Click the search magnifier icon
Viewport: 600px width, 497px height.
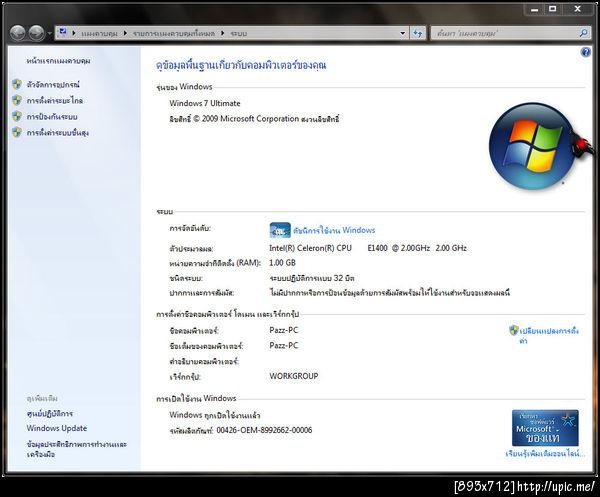pyautogui.click(x=584, y=33)
